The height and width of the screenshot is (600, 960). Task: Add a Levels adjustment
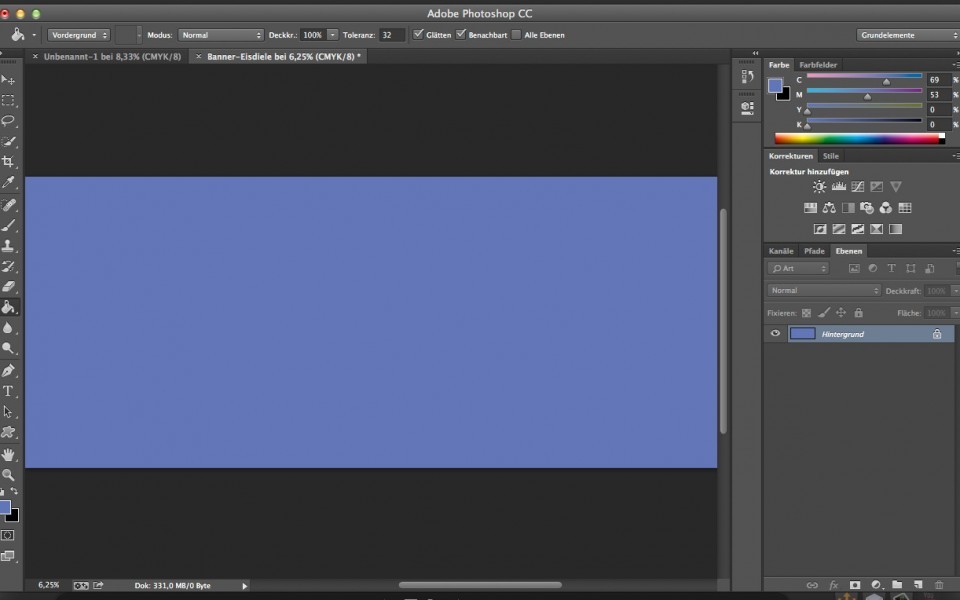tap(839, 187)
